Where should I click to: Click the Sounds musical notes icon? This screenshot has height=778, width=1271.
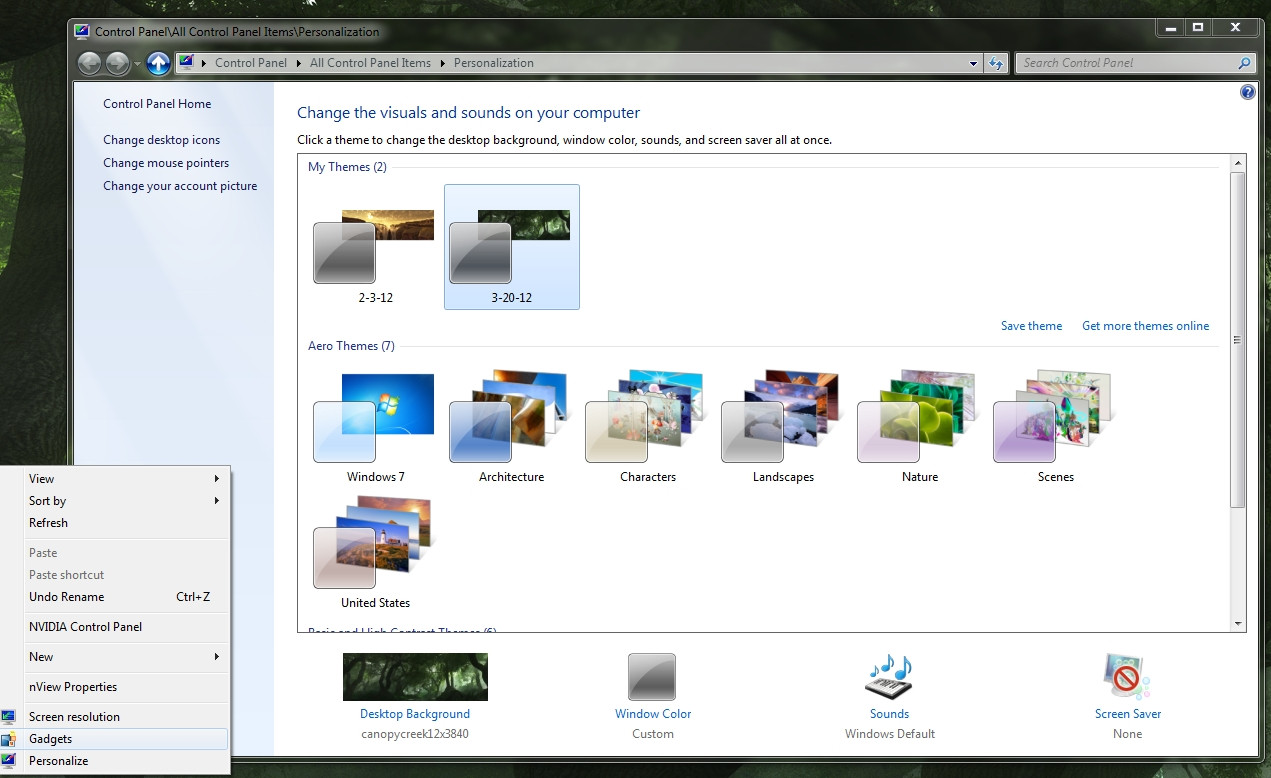pyautogui.click(x=889, y=677)
